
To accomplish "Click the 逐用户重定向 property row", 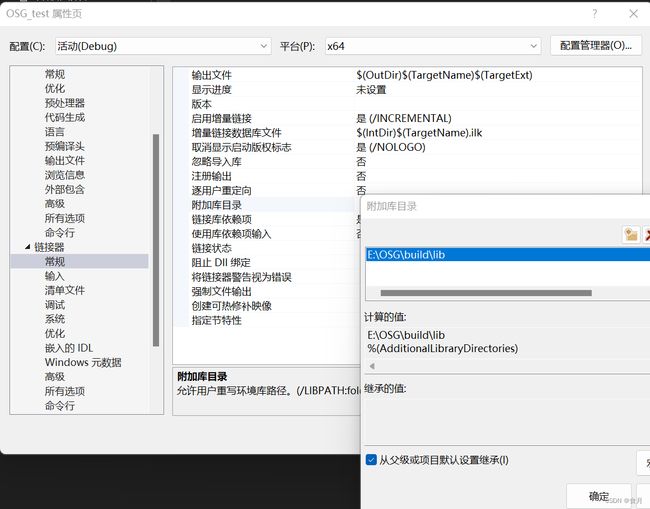I will [x=415, y=191].
